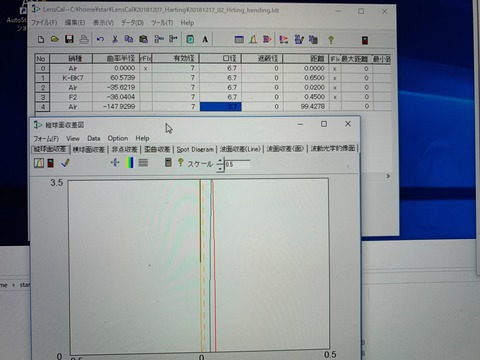Click the blue crosshair ray icon in aberration toolbar
The width and height of the screenshot is (480, 360).
(x=115, y=163)
